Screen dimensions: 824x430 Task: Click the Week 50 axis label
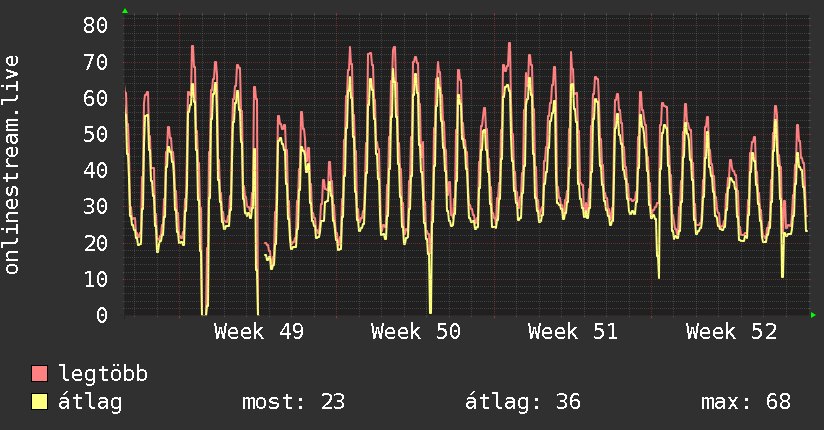coord(416,332)
